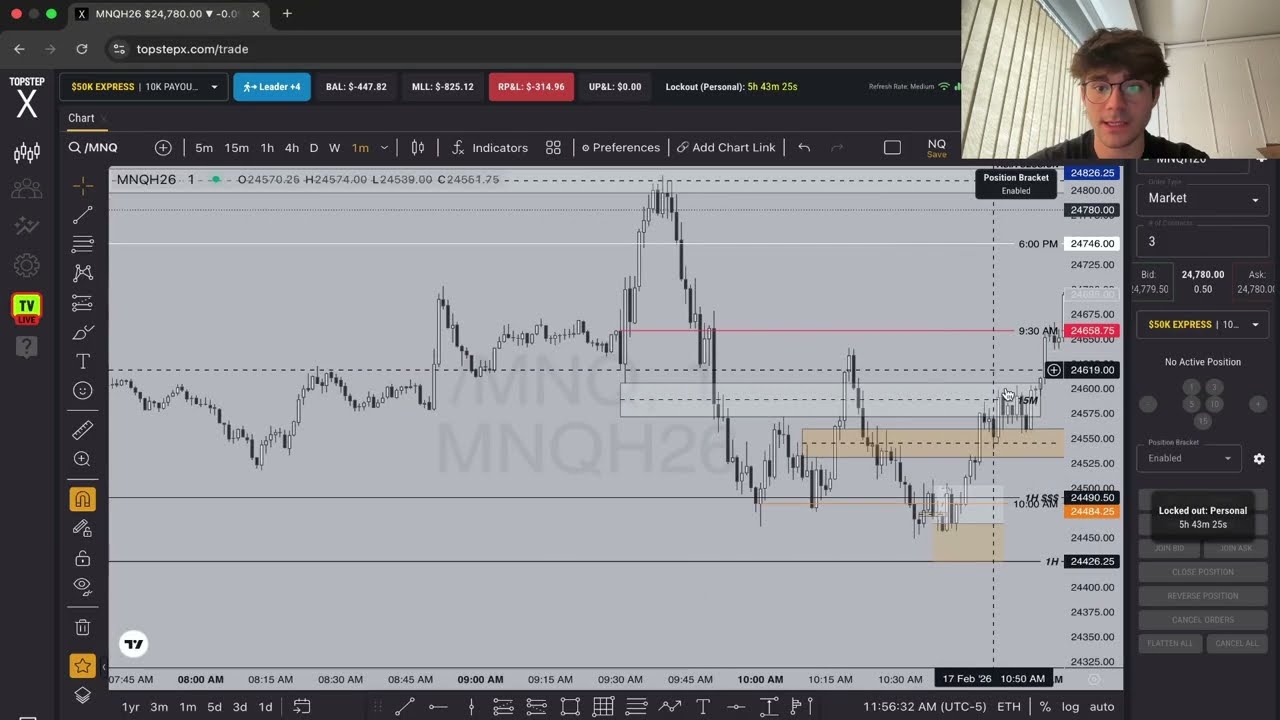Open chart Preferences
This screenshot has height=720, width=1280.
620,147
